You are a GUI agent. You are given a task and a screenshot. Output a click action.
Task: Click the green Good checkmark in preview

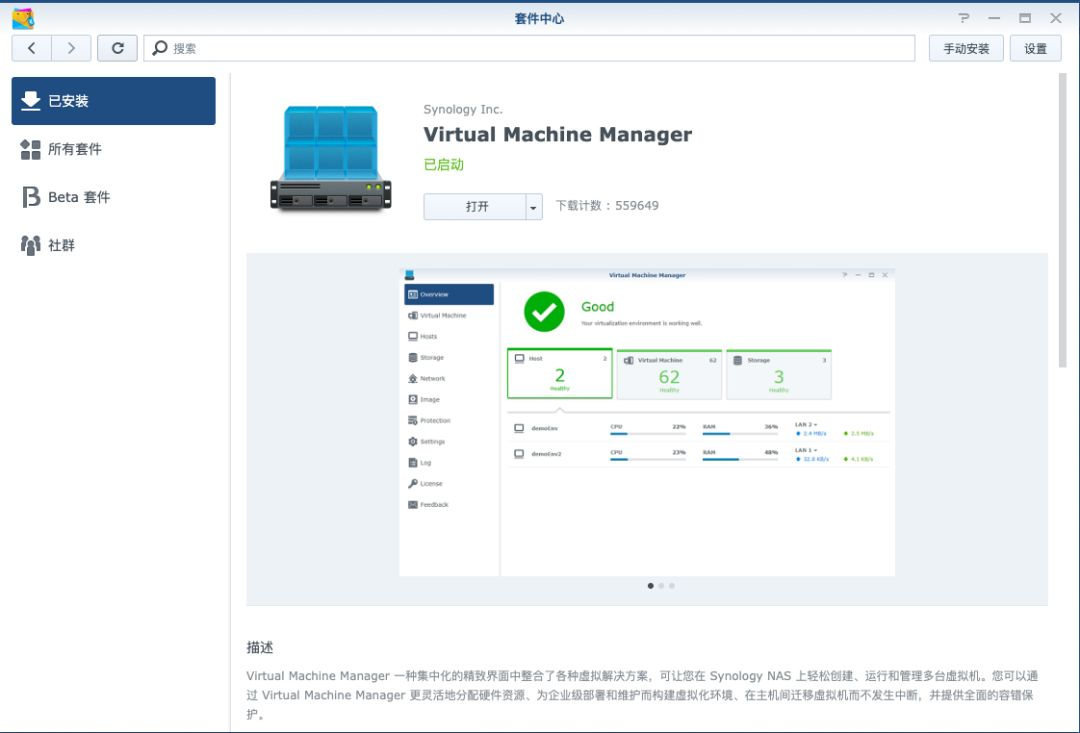pyautogui.click(x=544, y=312)
